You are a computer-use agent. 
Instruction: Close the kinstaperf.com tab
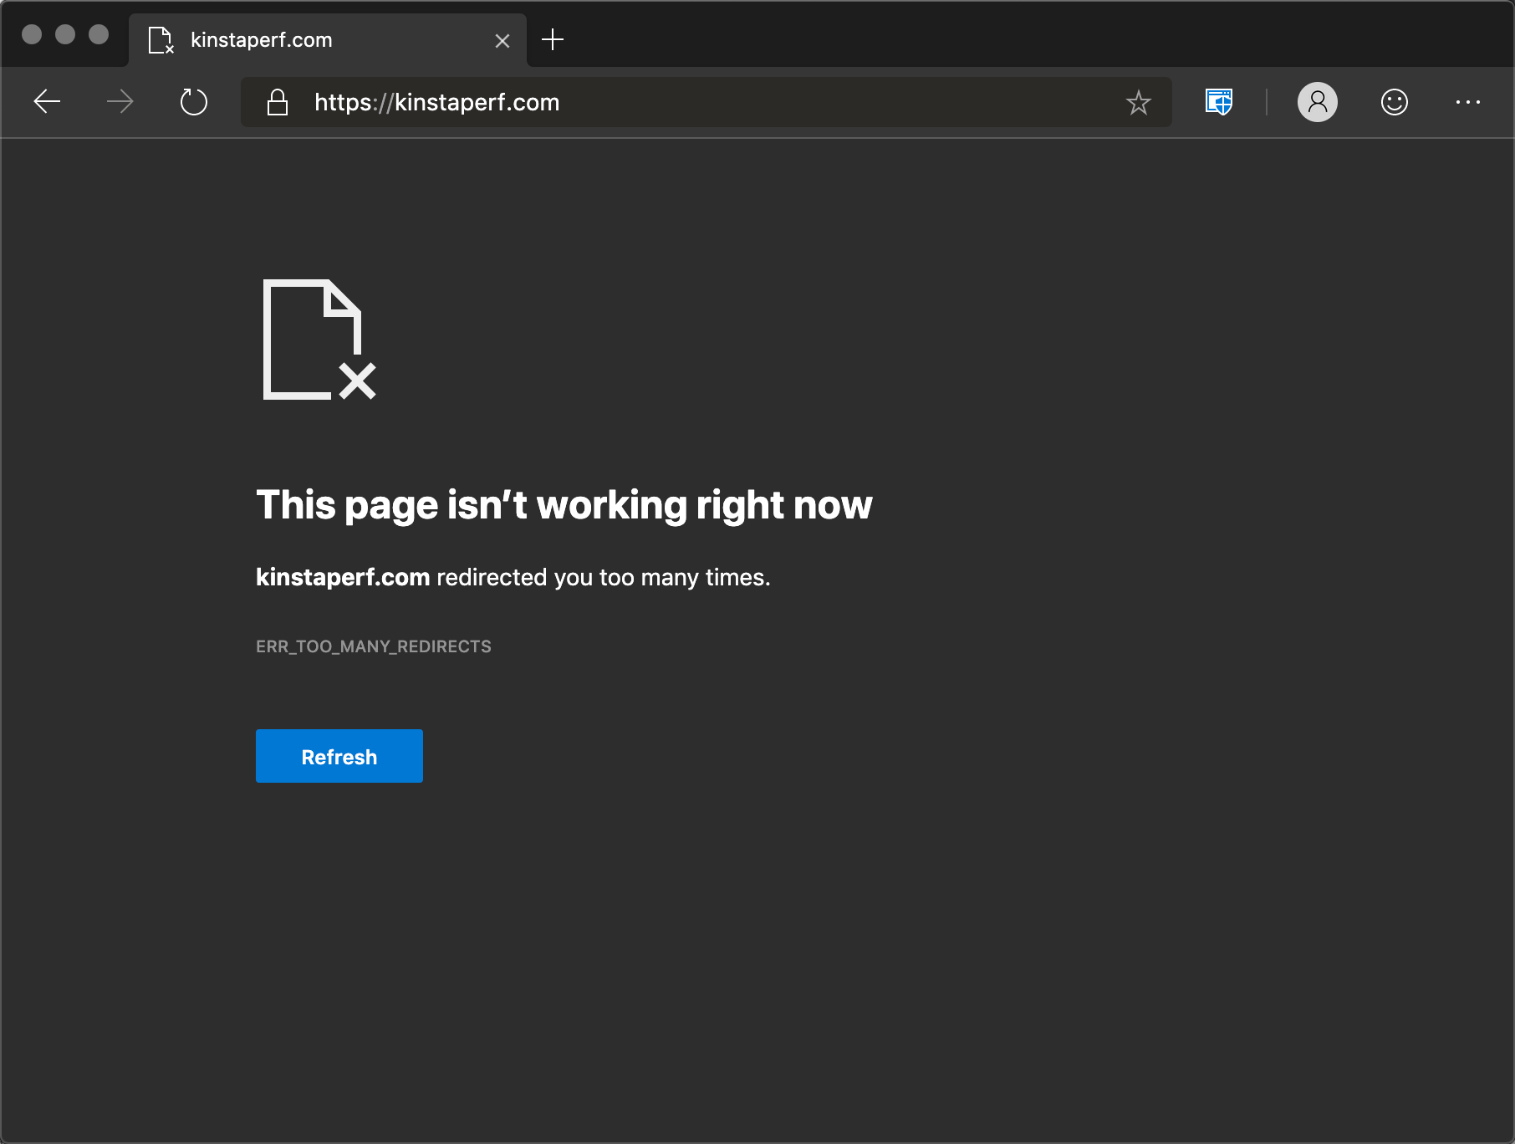tap(502, 40)
